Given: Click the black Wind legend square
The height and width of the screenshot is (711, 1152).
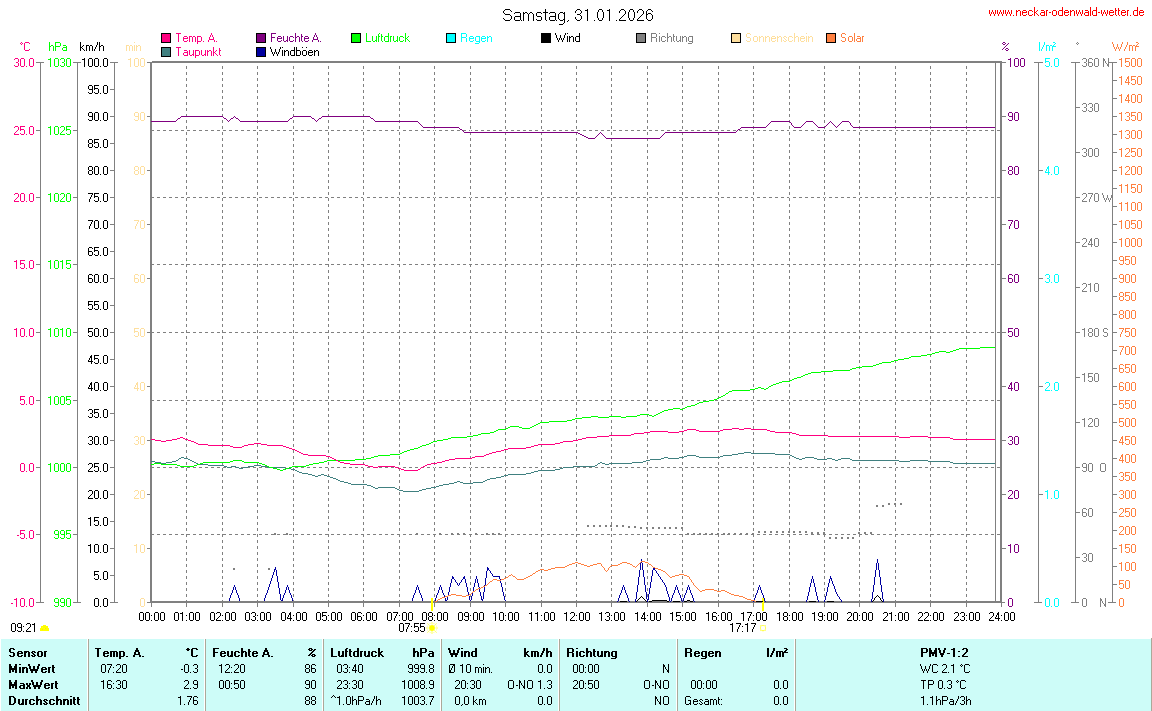Looking at the screenshot, I should click(546, 38).
